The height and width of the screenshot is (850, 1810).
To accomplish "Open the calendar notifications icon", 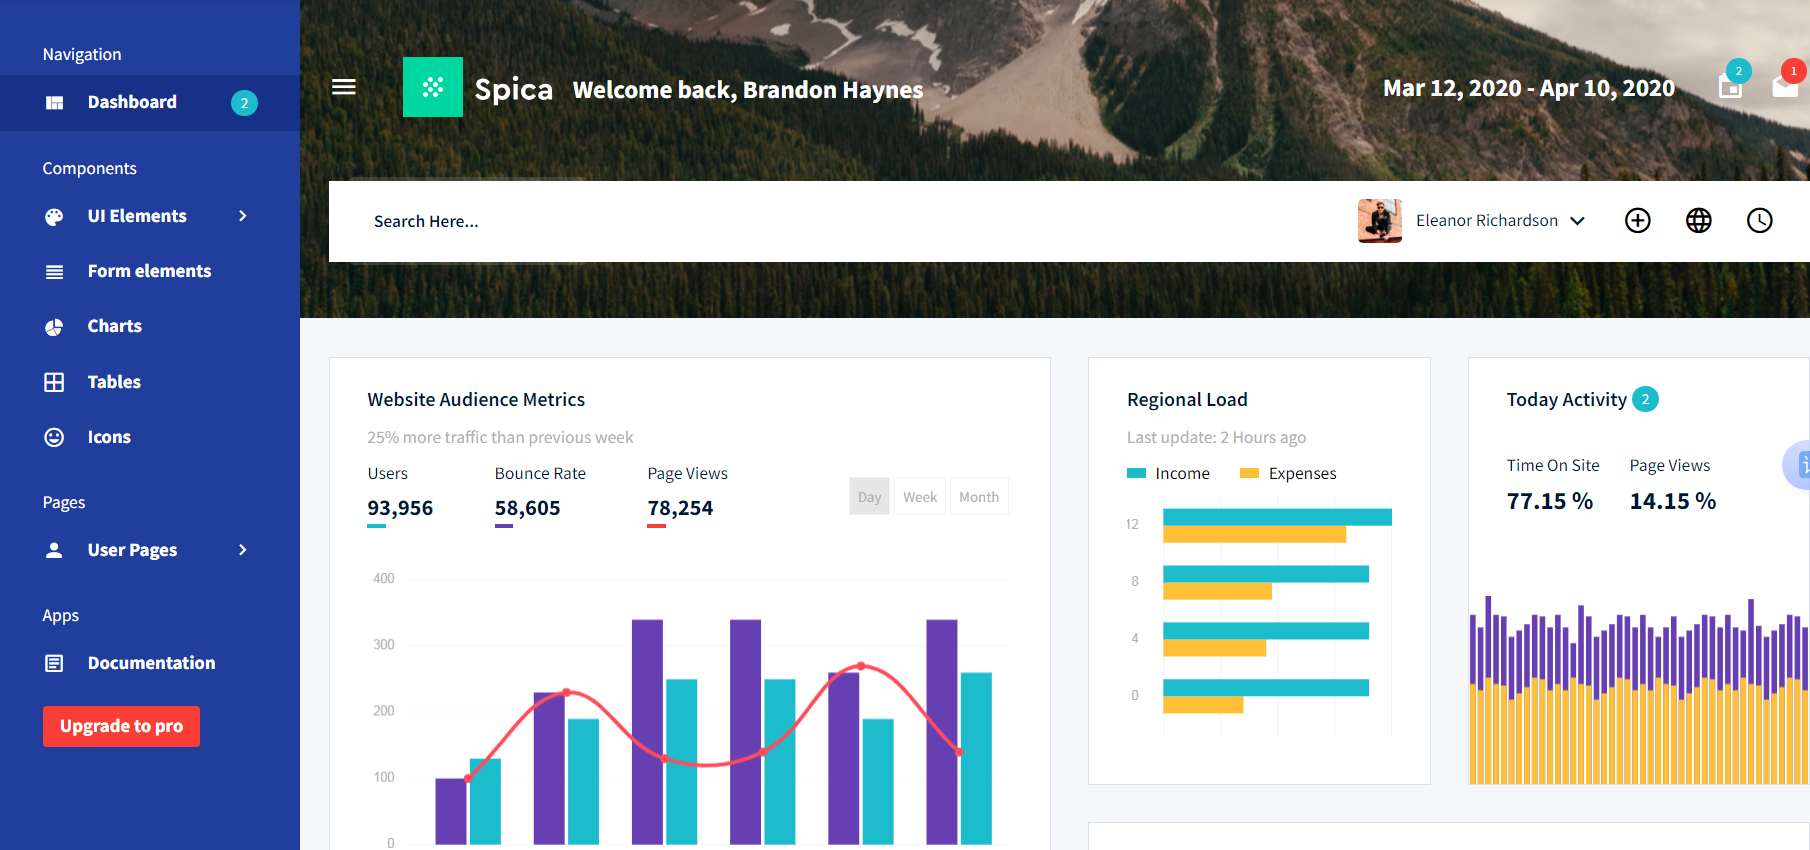I will [x=1730, y=86].
